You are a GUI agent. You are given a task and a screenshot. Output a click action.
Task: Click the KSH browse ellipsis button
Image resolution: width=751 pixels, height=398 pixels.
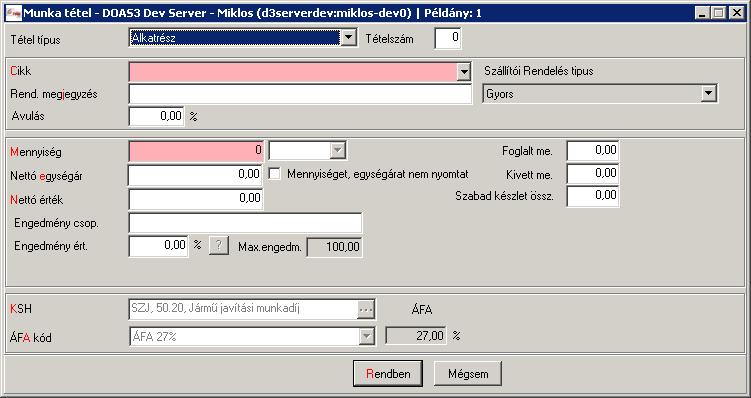click(365, 309)
